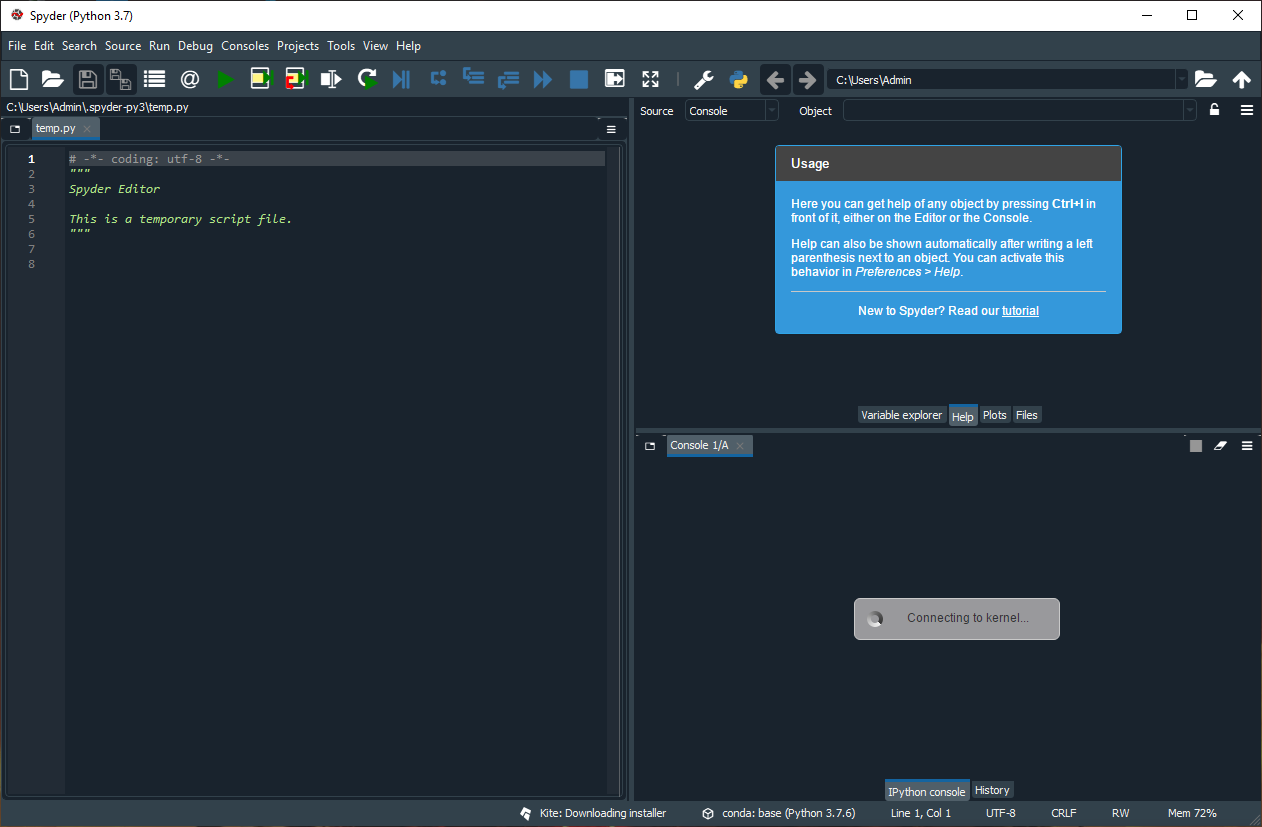Open the Consoles menu
The image size is (1262, 827).
[245, 45]
